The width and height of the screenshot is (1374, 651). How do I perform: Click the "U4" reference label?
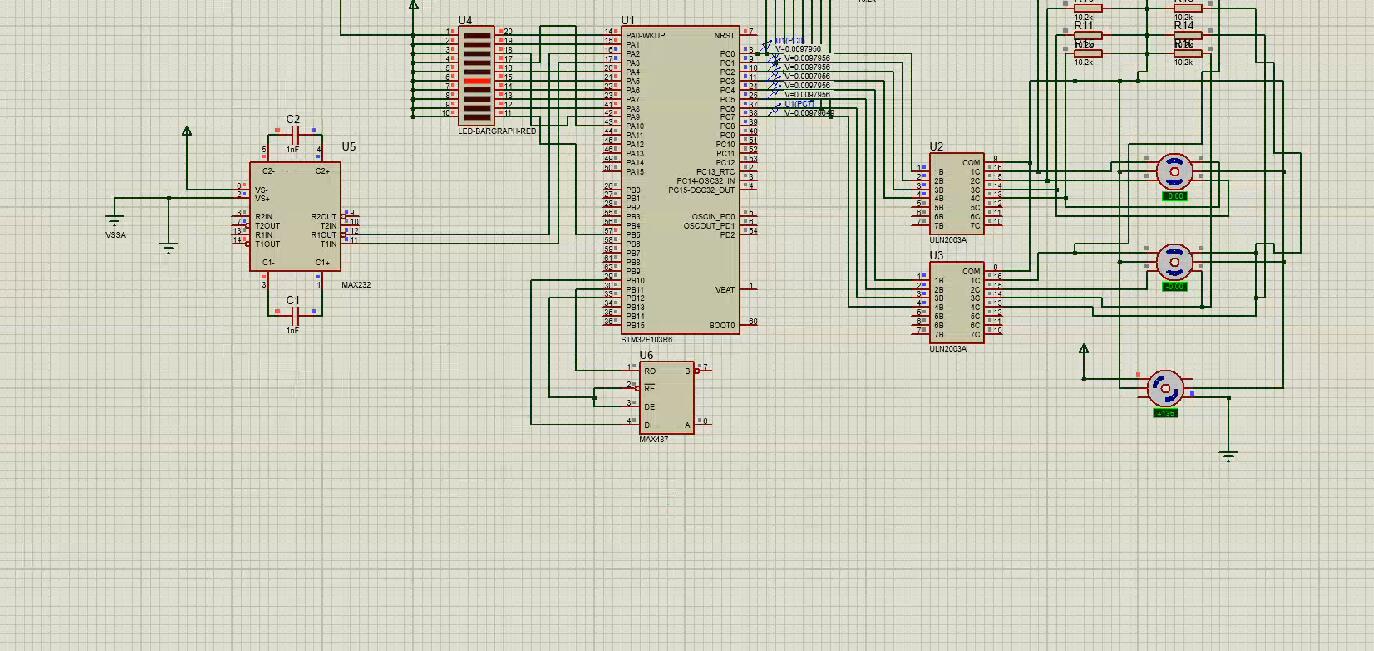pyautogui.click(x=466, y=20)
